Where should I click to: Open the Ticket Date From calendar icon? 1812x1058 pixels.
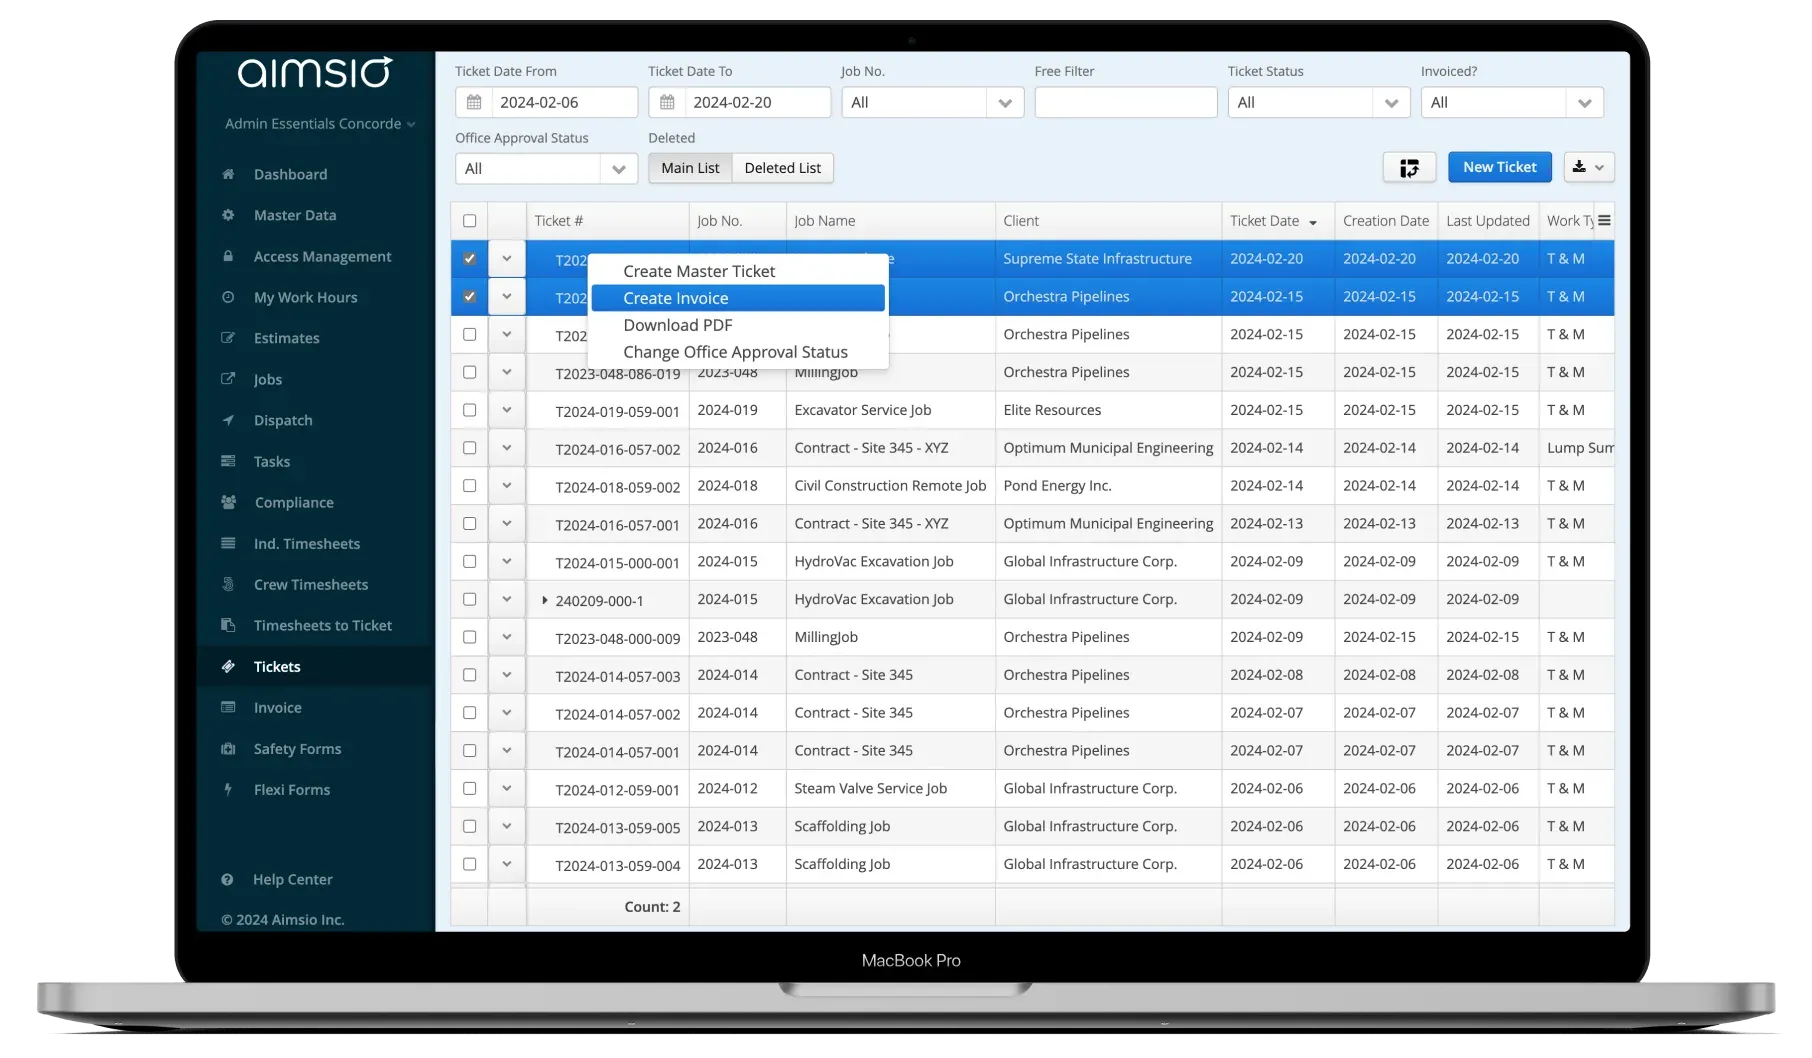click(474, 101)
